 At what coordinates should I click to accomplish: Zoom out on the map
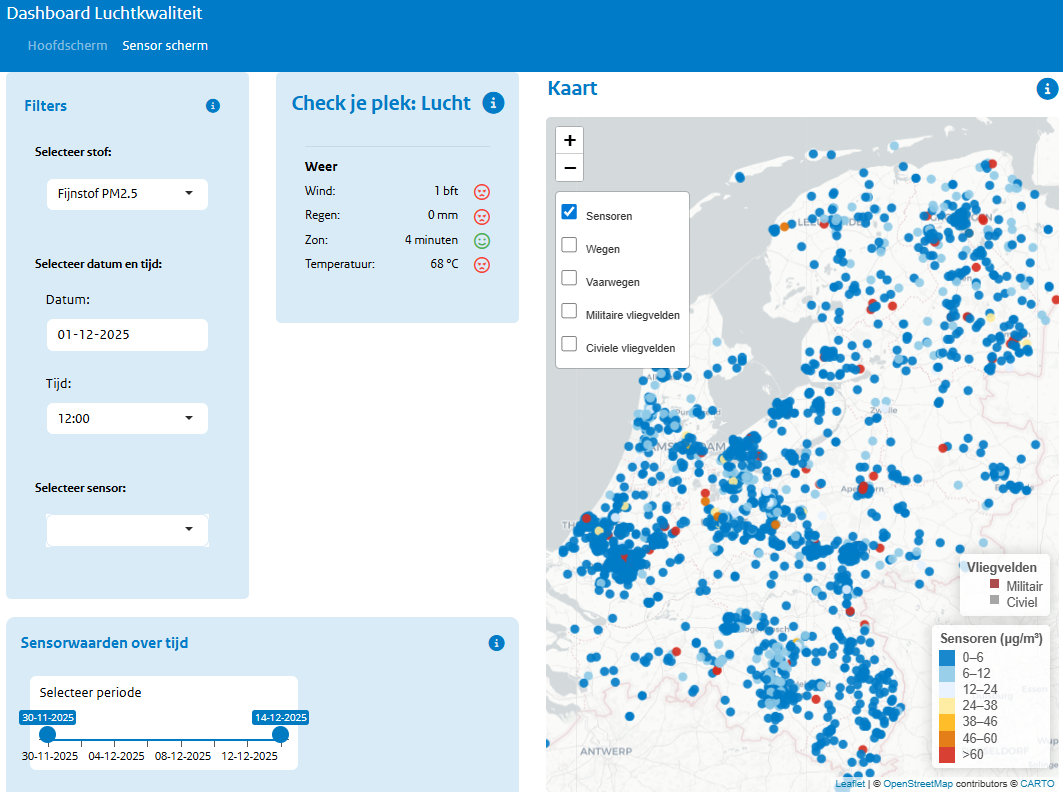tap(569, 167)
